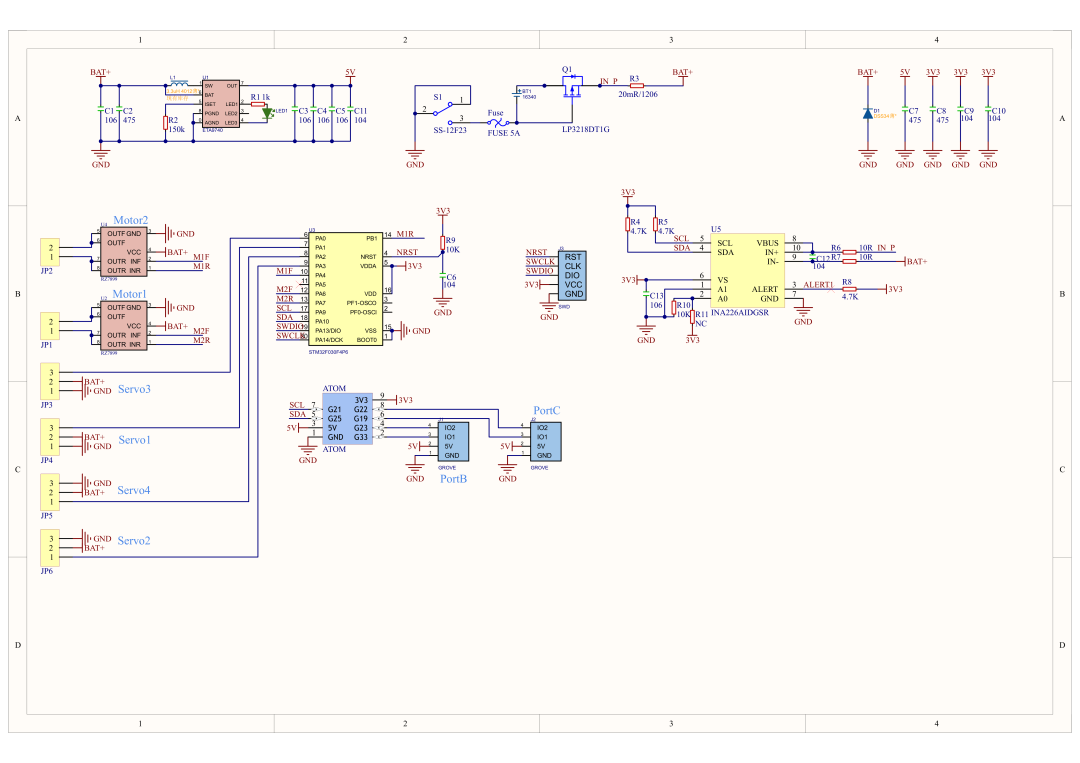Select the C6 104 capacitor below R9
Image resolution: width=1080 pixels, height=763 pixels.
(x=443, y=277)
